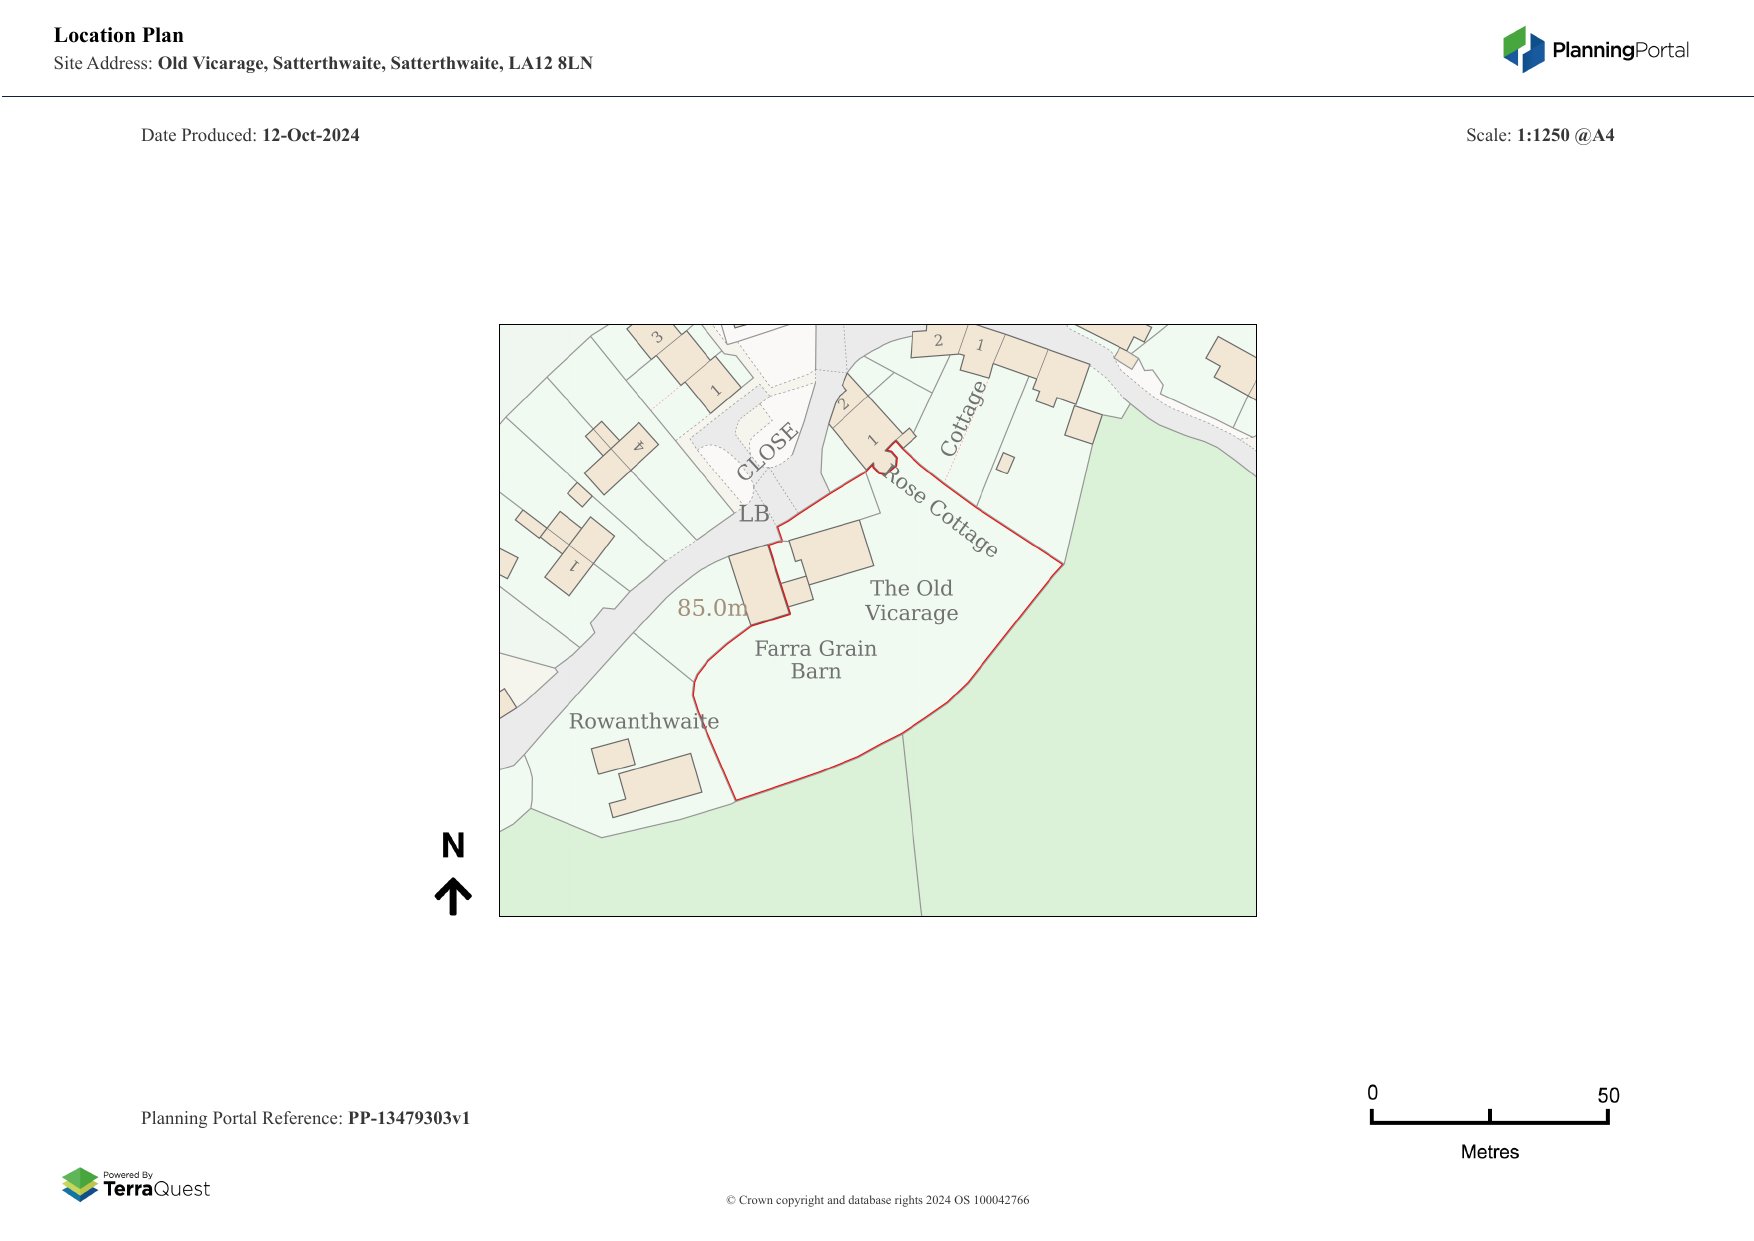Click the date produced 12-Oct-2024 text
The width and height of the screenshot is (1754, 1241).
click(x=310, y=135)
